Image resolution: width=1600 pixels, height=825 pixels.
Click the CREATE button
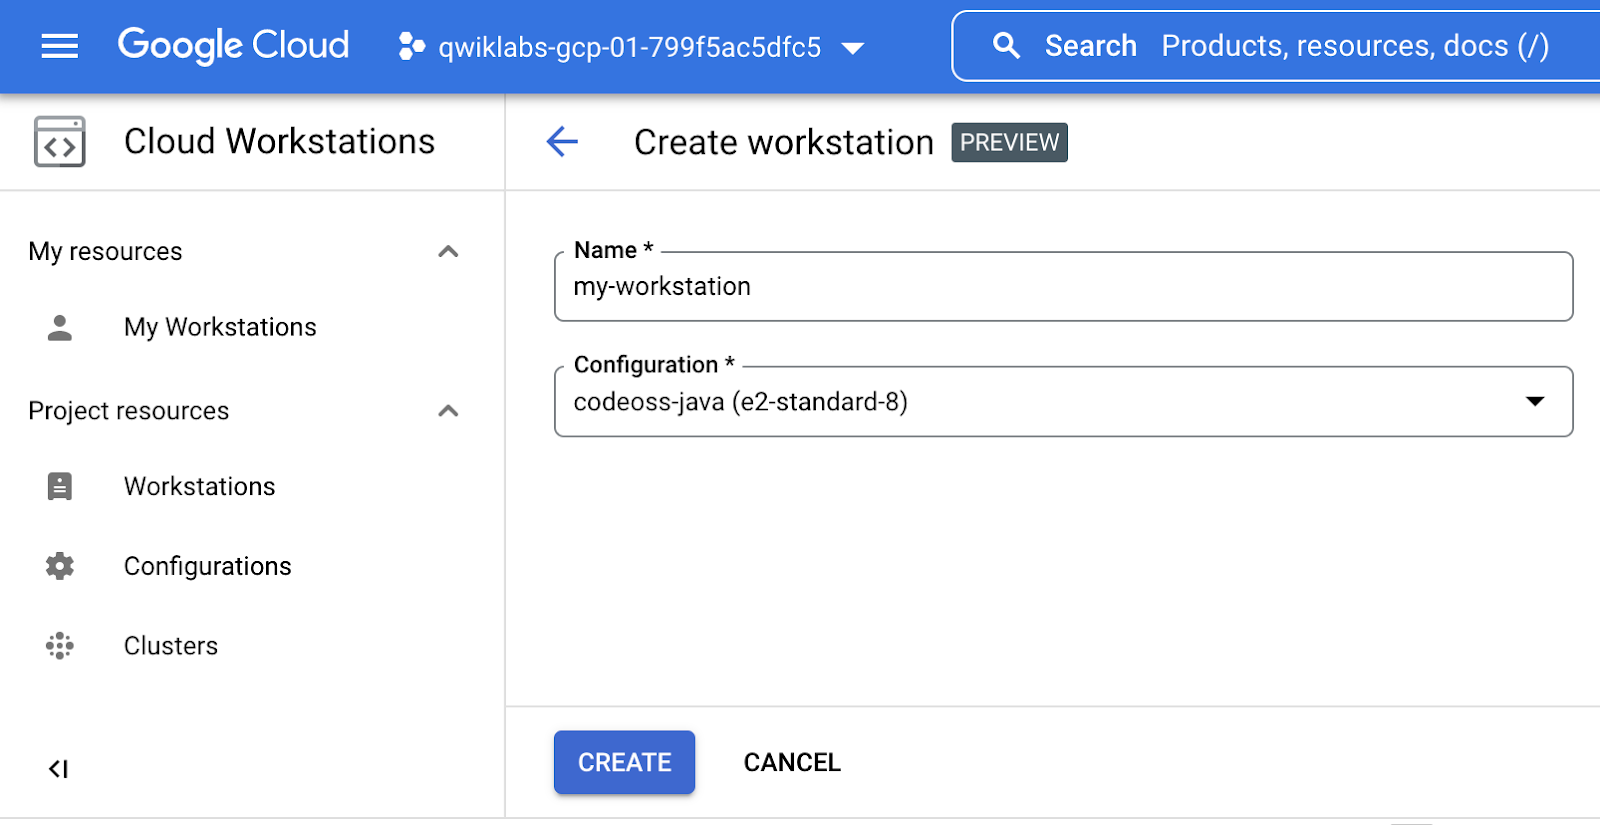point(624,763)
